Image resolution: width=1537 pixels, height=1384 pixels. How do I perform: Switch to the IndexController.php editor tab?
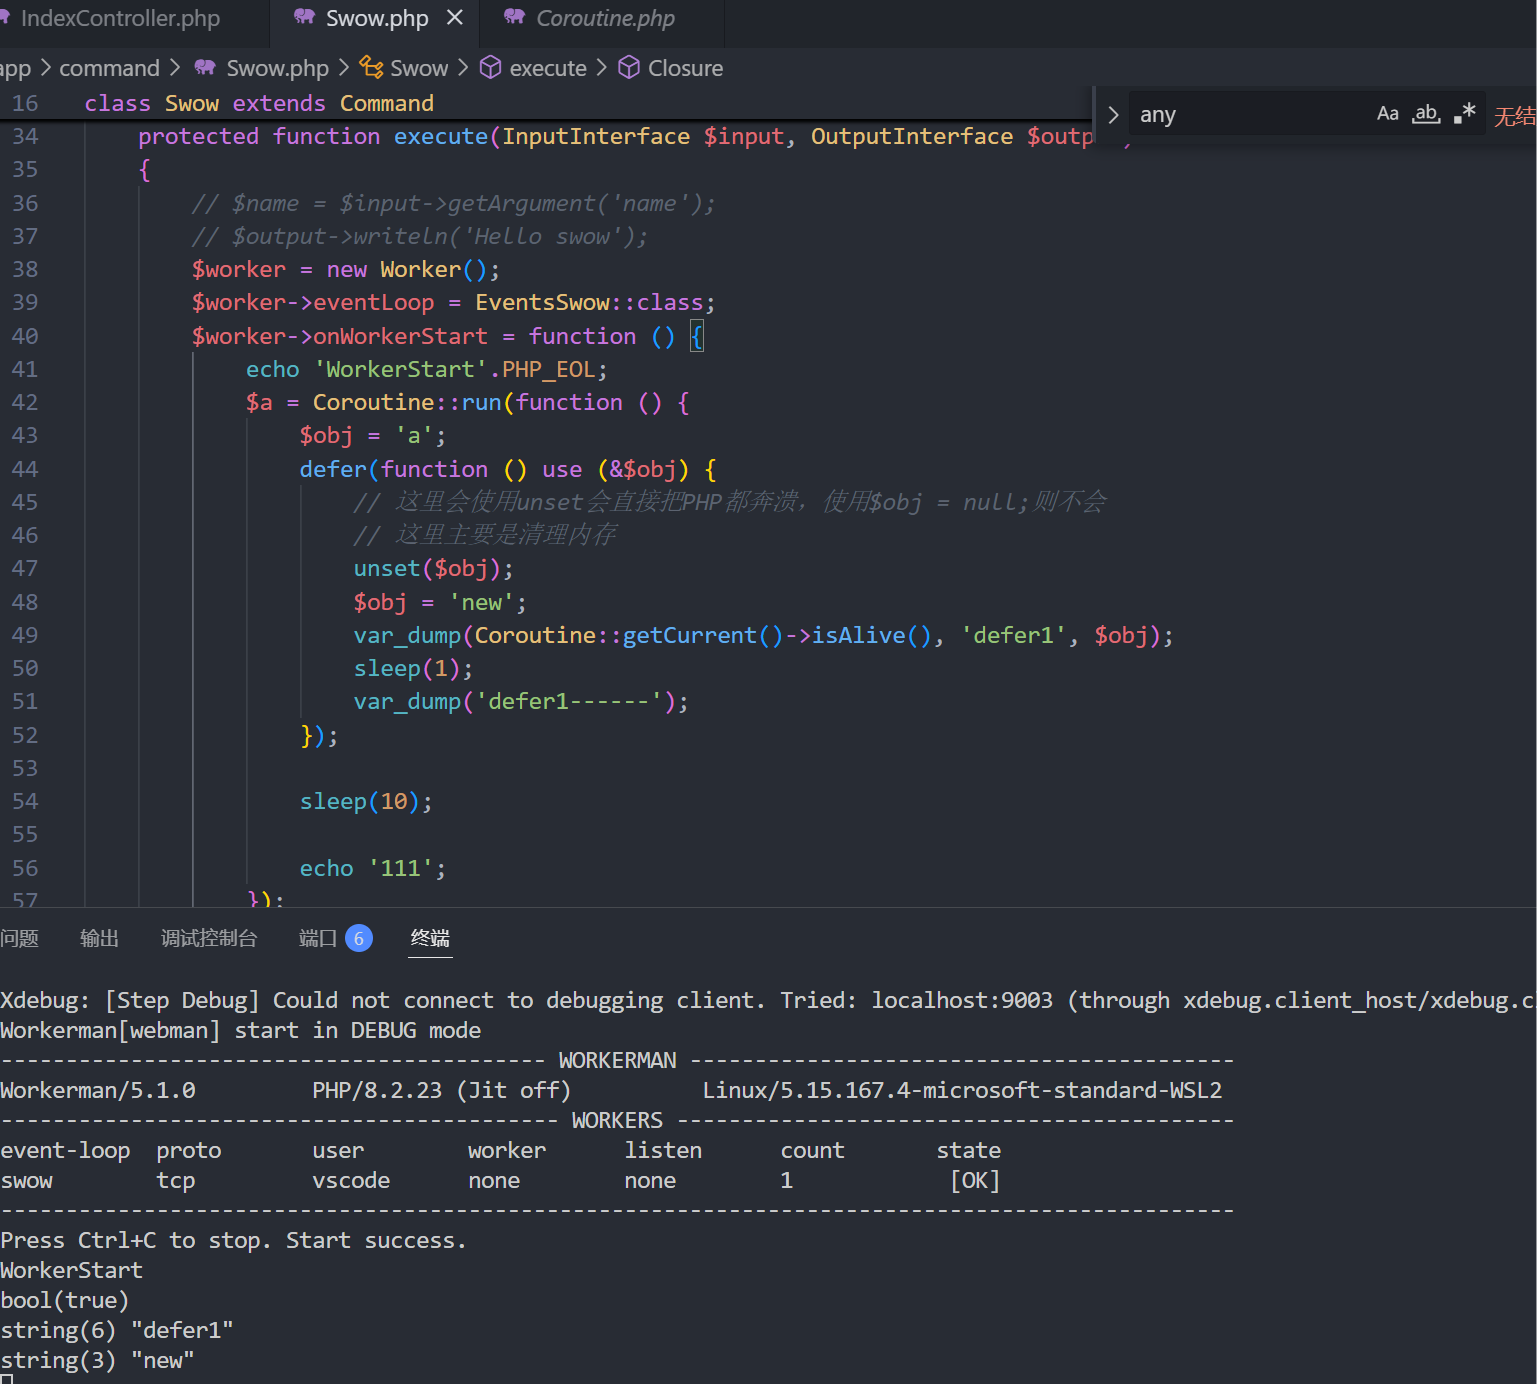[x=120, y=19]
